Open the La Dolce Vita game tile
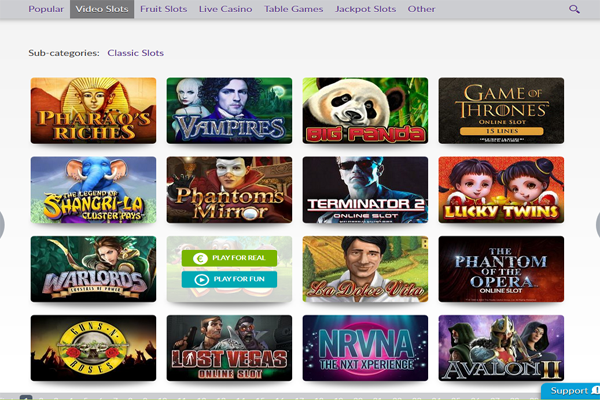Screen dimensions: 600x400 365,269
